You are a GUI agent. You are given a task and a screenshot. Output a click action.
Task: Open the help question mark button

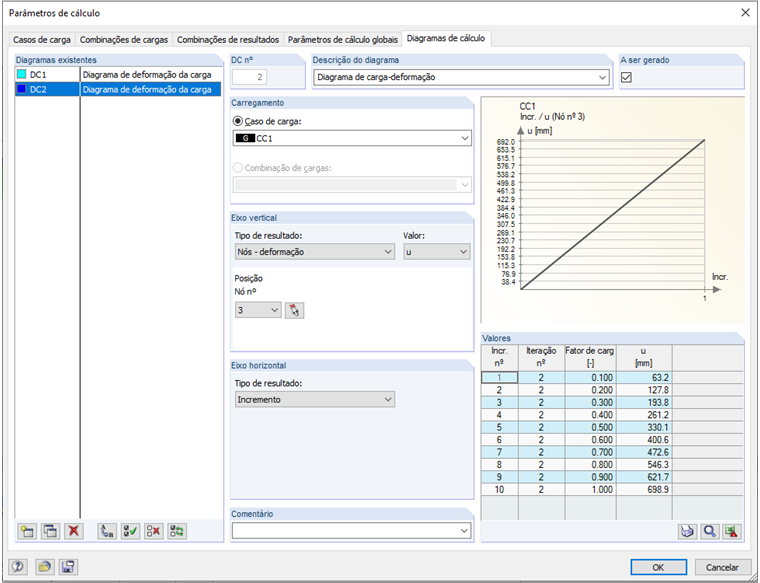[x=18, y=567]
